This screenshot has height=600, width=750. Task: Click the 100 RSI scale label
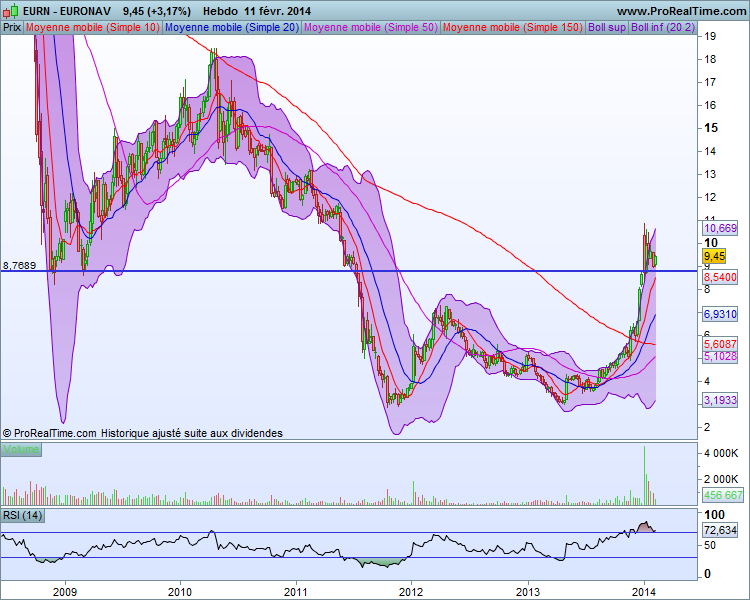tap(715, 515)
